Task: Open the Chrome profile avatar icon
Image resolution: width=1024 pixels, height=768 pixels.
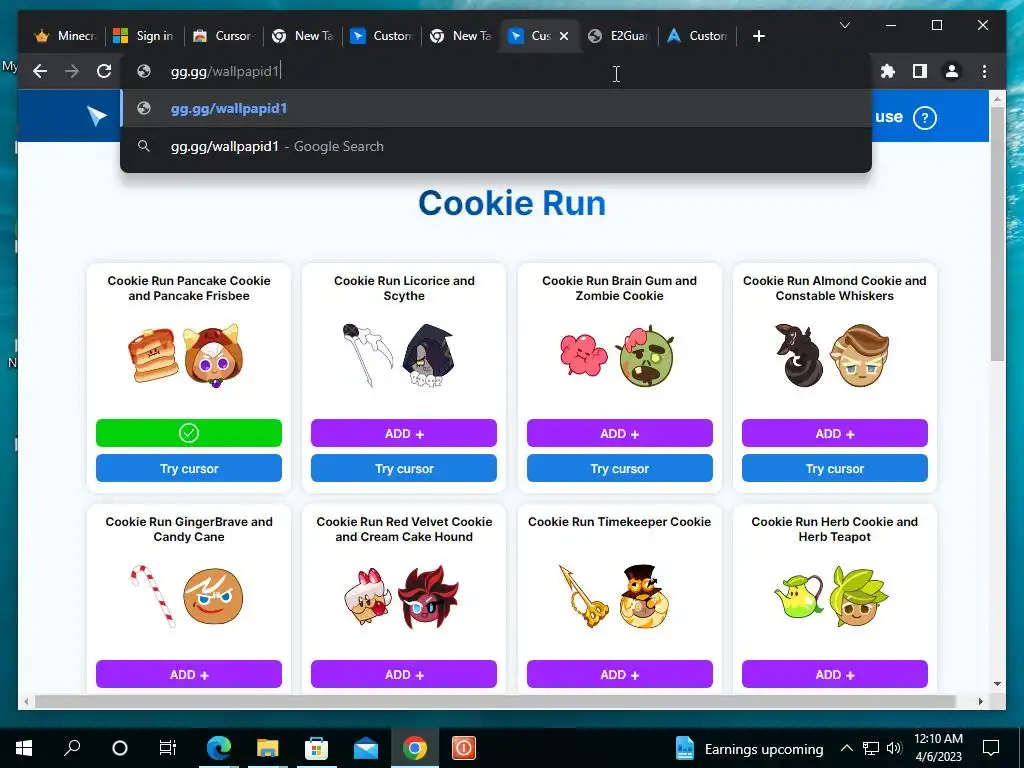Action: coord(952,71)
